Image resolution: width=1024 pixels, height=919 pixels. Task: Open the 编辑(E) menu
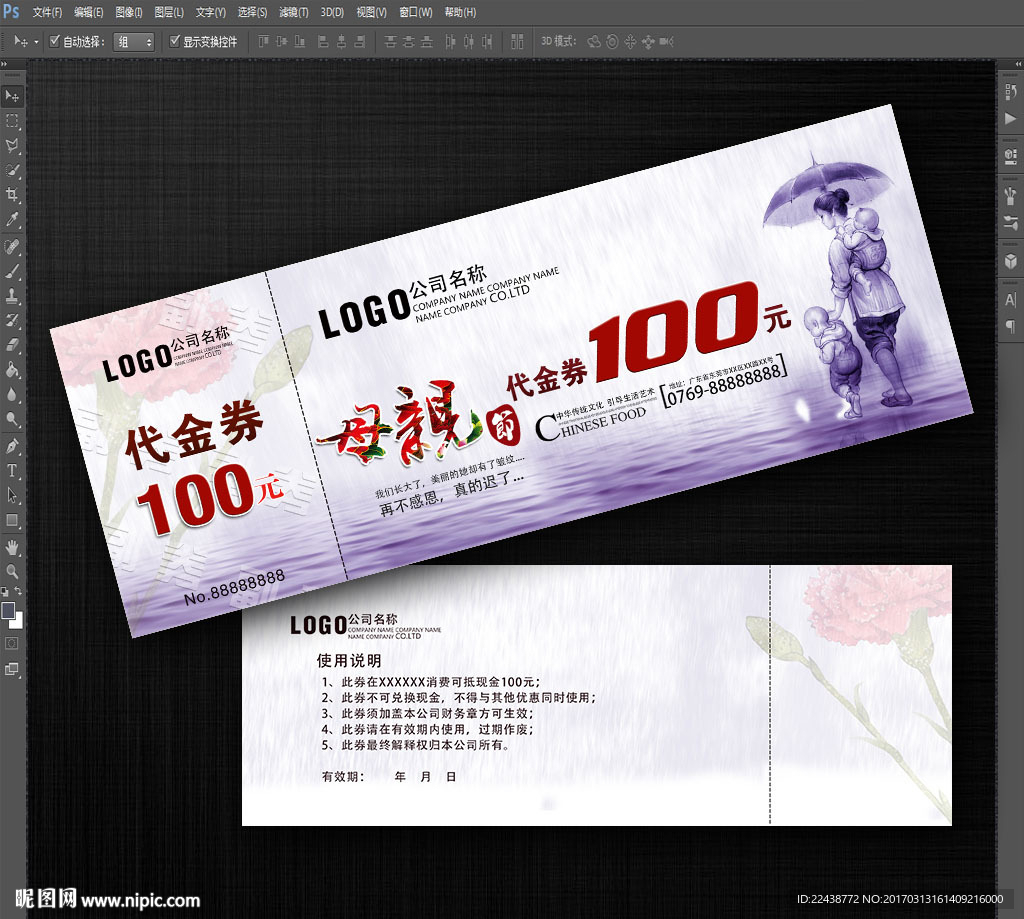88,12
